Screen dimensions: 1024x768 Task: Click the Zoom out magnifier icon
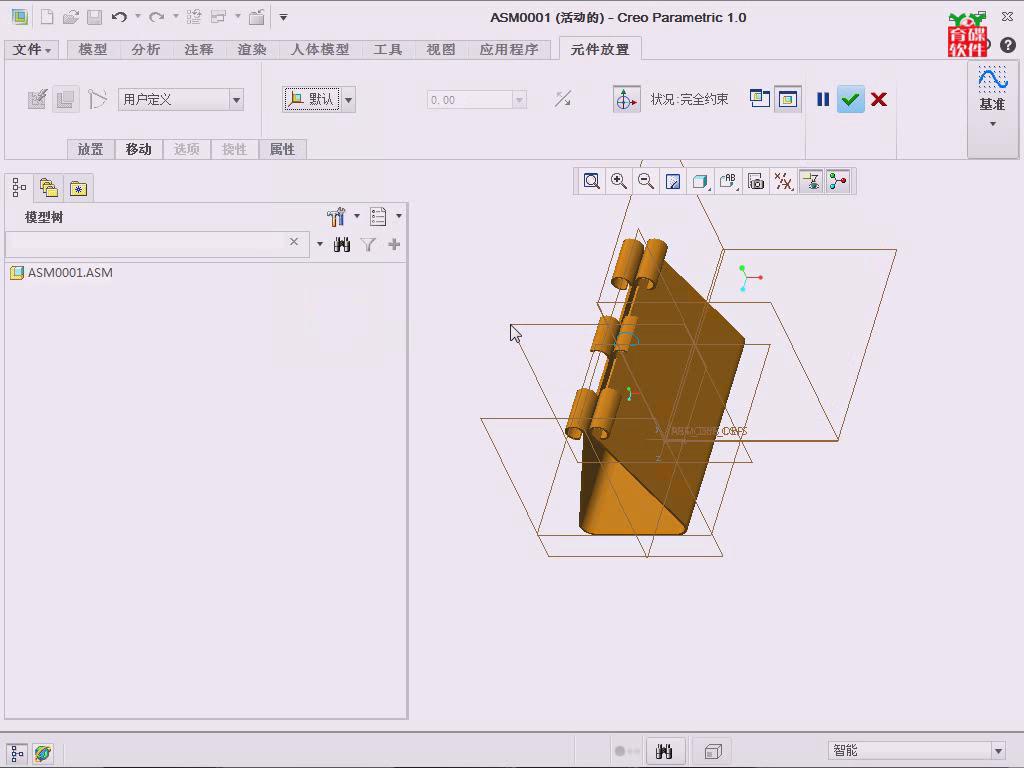646,182
